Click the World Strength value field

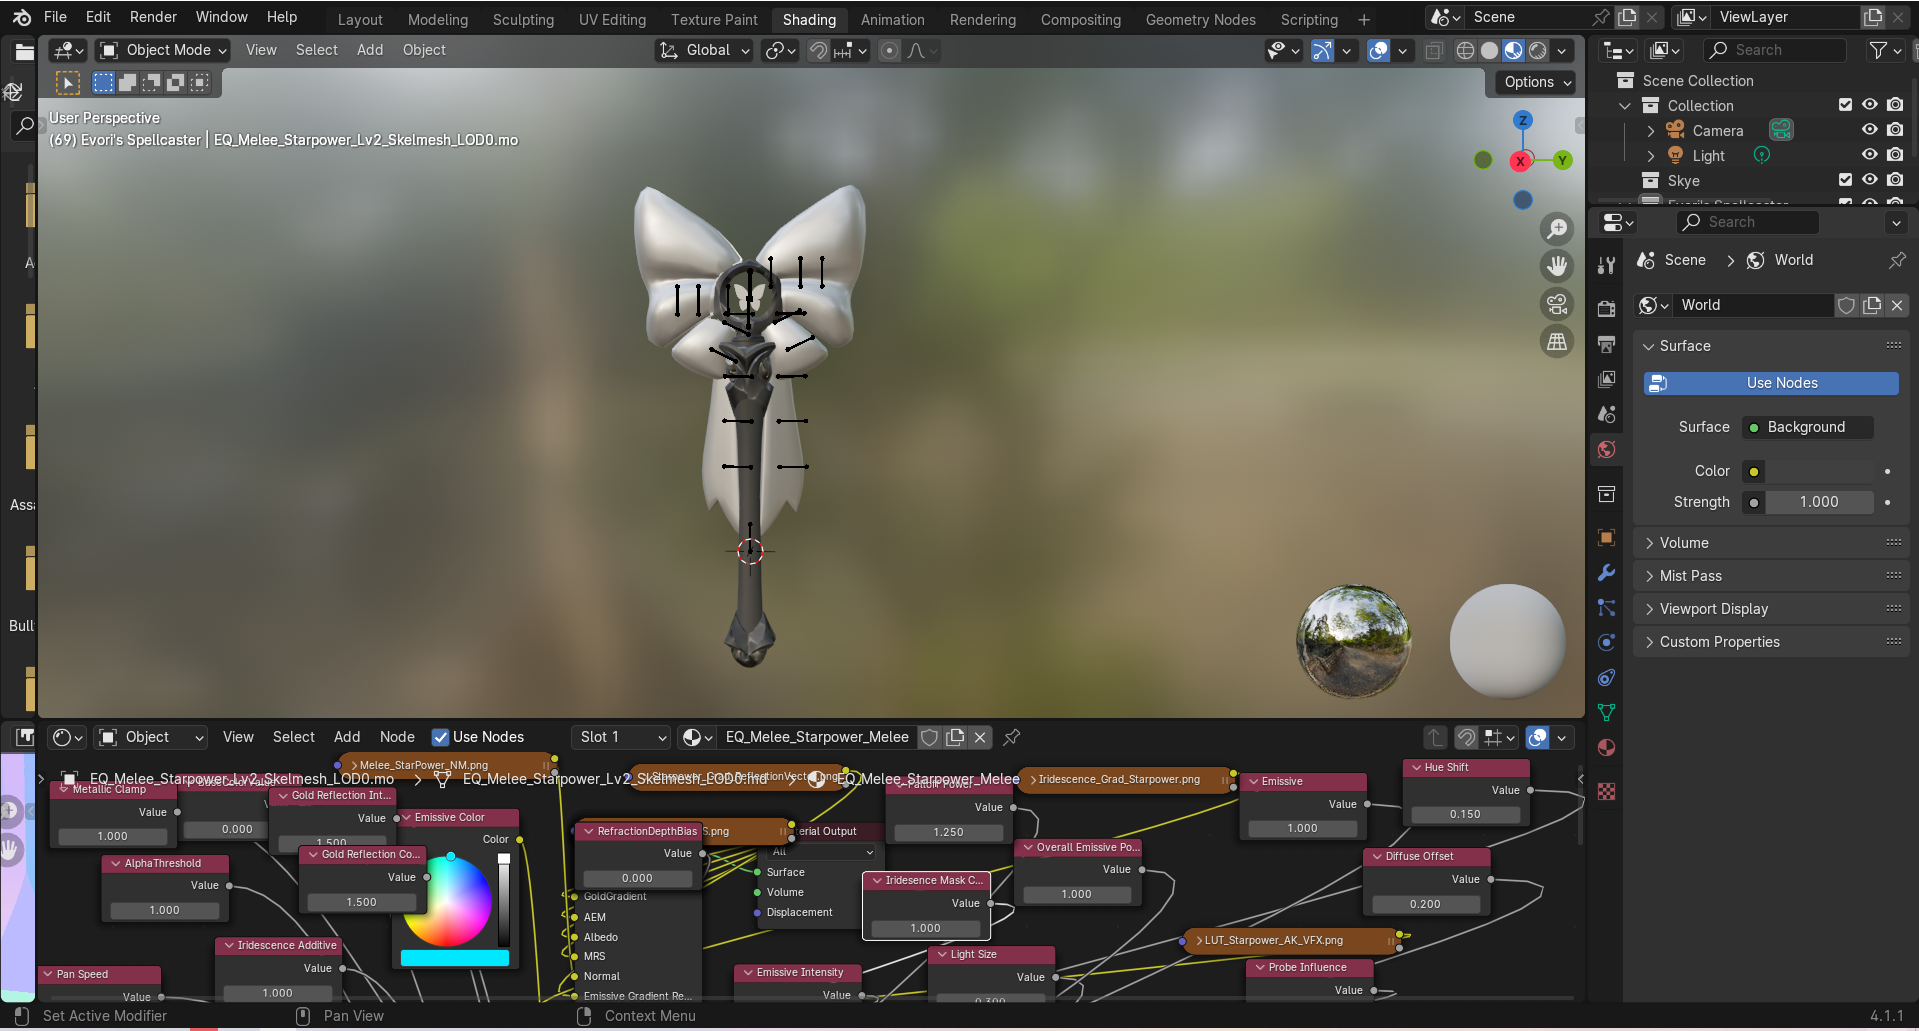1818,502
